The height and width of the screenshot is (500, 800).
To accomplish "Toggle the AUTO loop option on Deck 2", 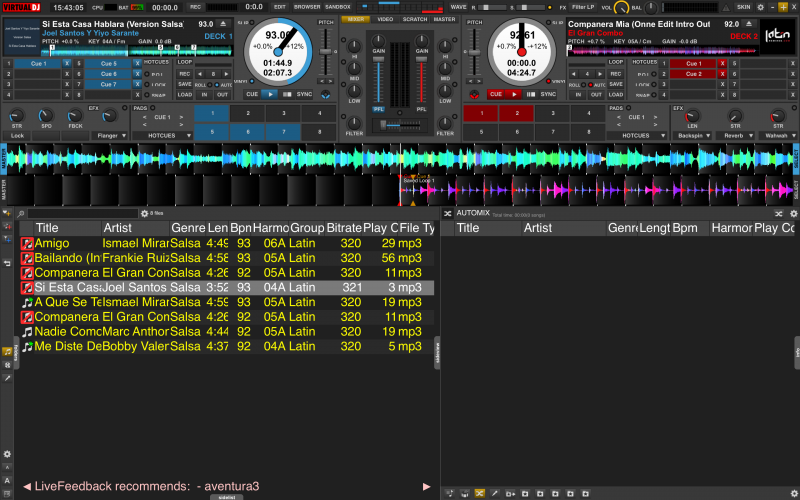I will point(590,85).
